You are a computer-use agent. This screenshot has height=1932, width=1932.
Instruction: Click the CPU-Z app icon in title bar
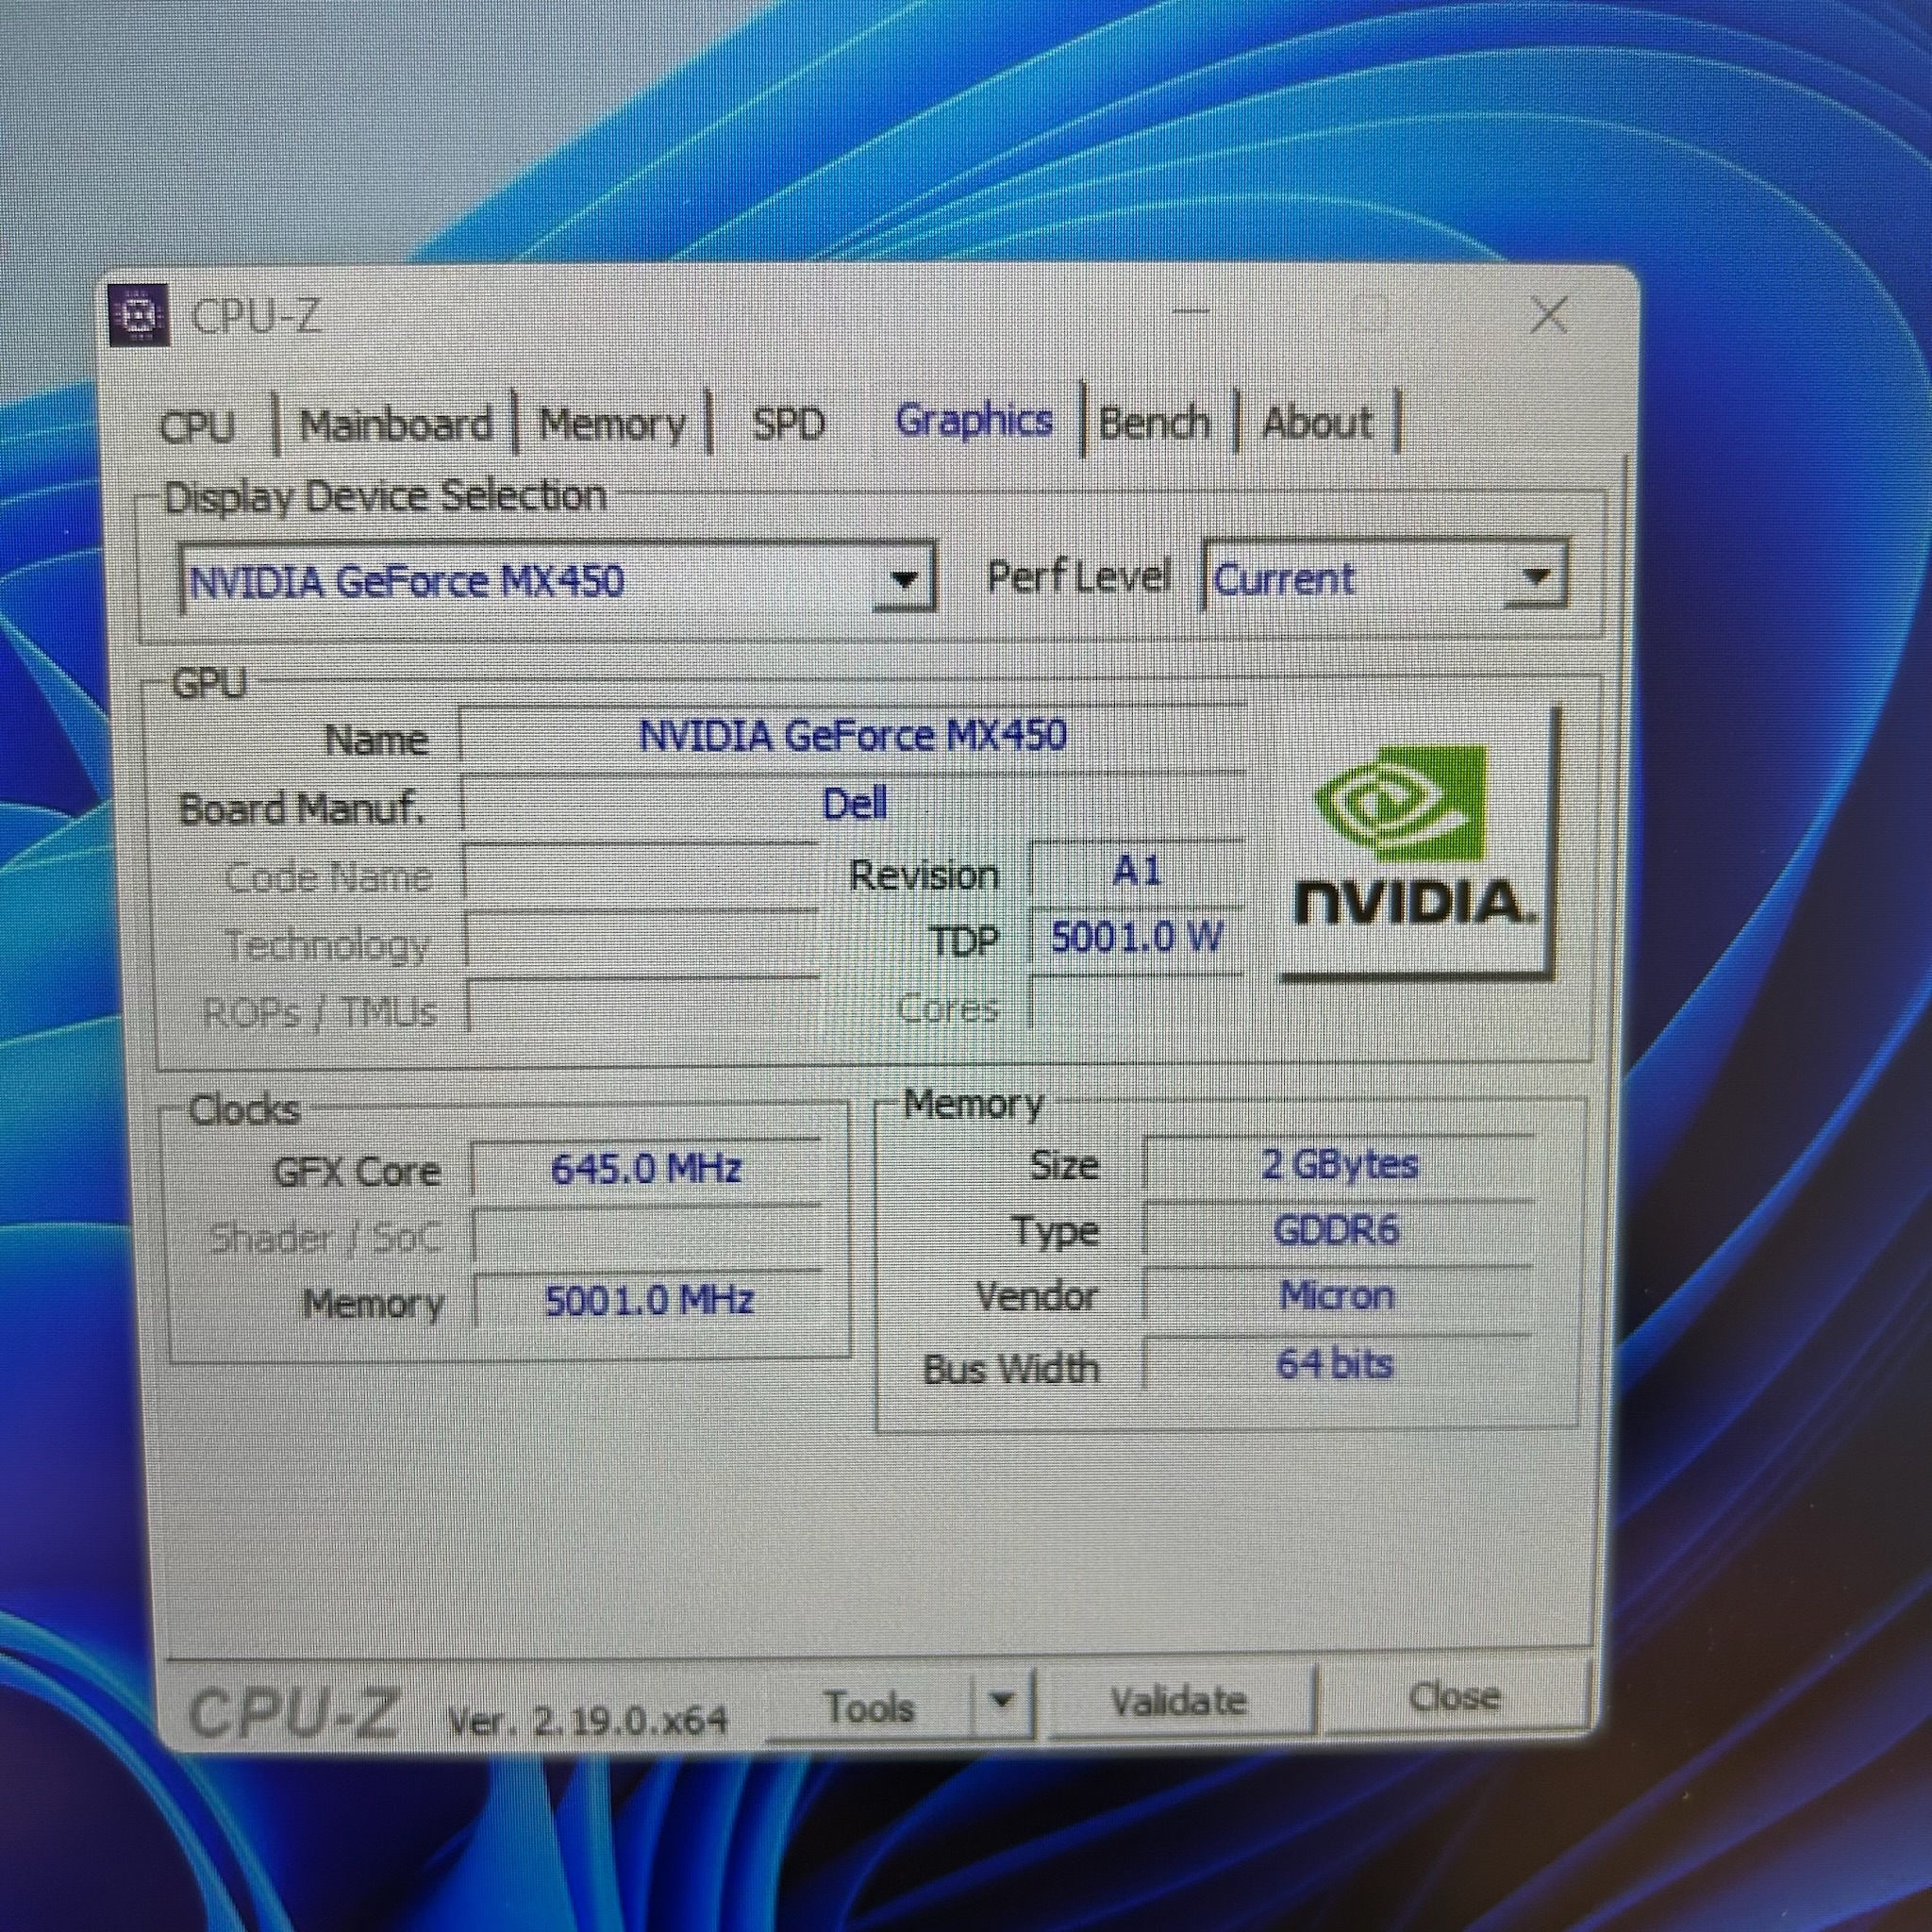pos(138,316)
